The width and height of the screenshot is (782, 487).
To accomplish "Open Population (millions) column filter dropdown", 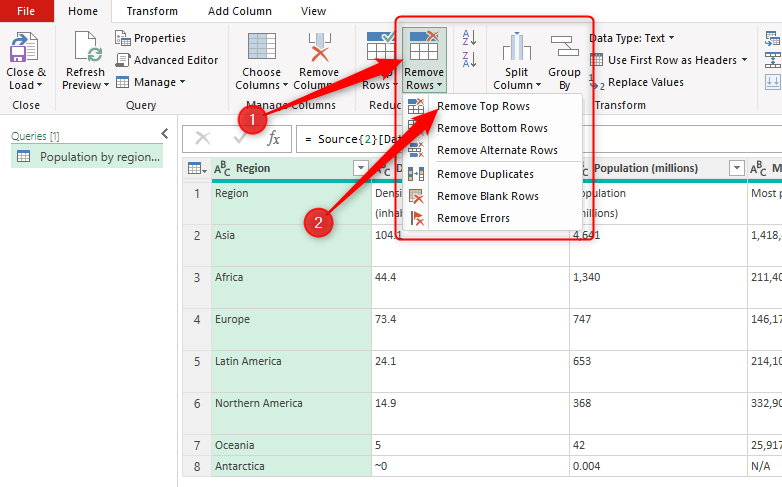I will coord(737,168).
